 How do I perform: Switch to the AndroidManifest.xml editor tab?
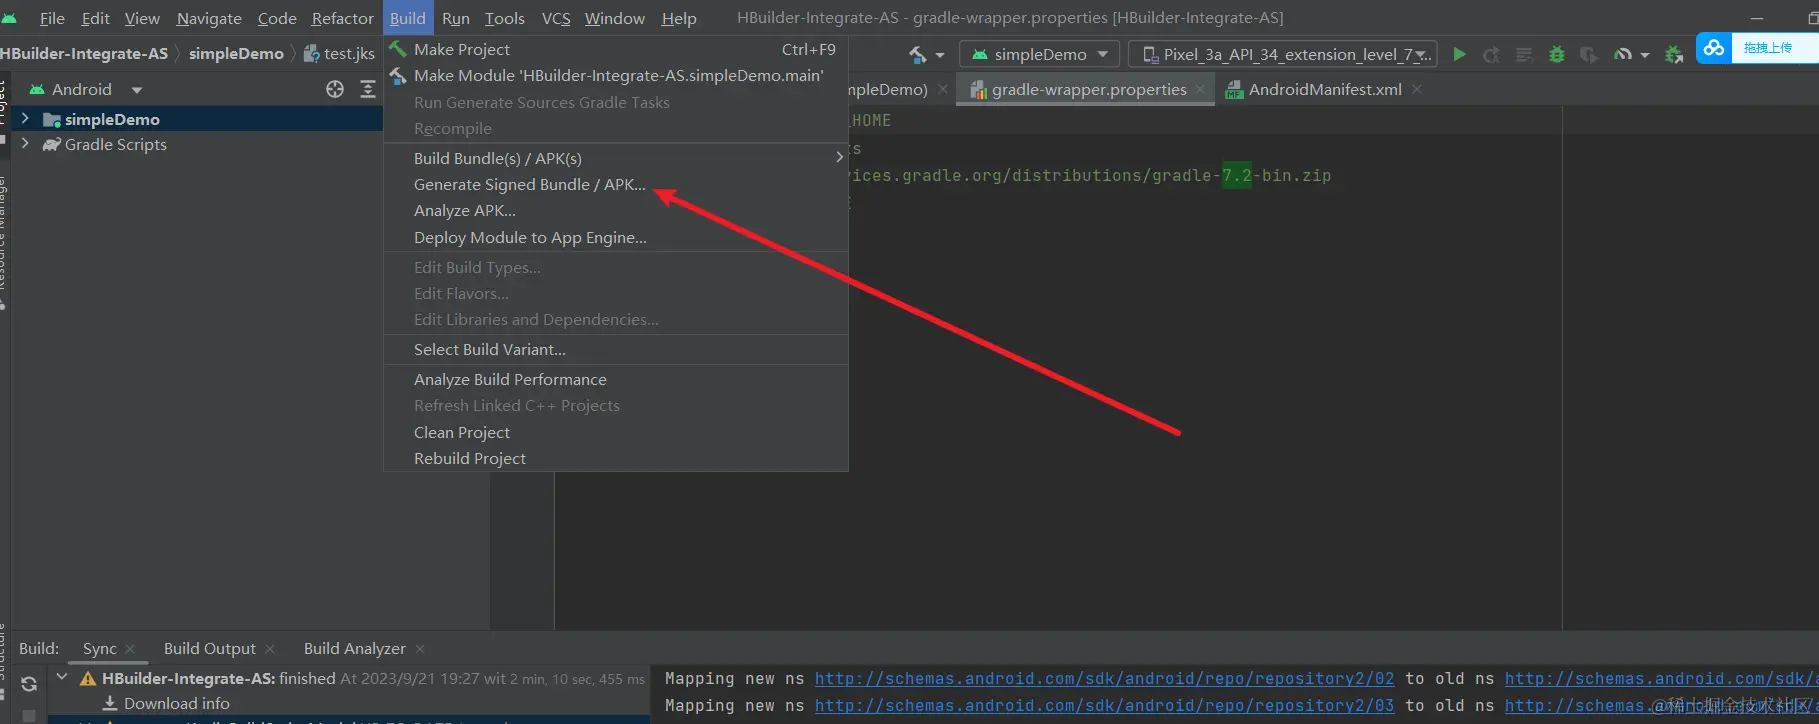(x=1324, y=90)
